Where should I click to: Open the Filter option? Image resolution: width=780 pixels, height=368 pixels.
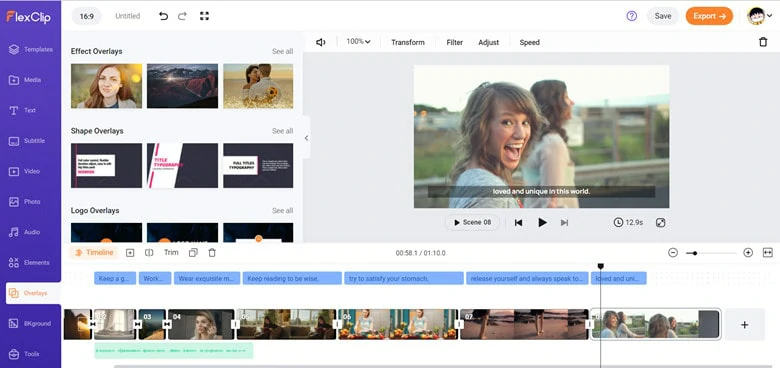pos(455,42)
